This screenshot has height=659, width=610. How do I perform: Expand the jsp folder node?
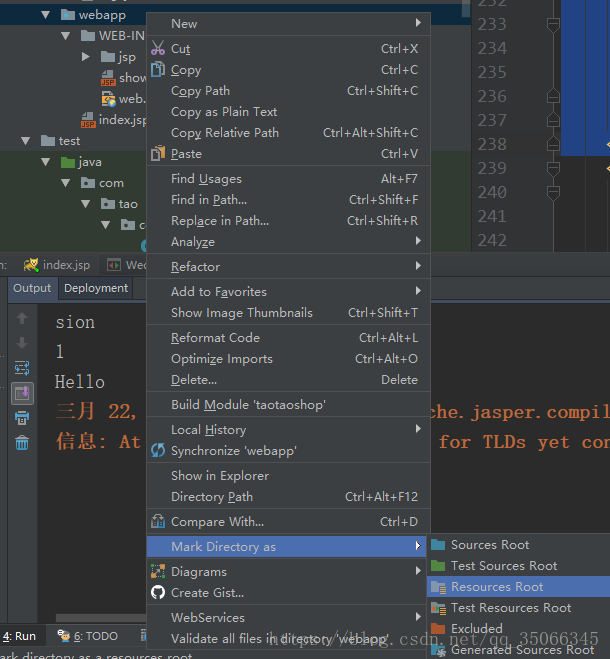pos(86,57)
